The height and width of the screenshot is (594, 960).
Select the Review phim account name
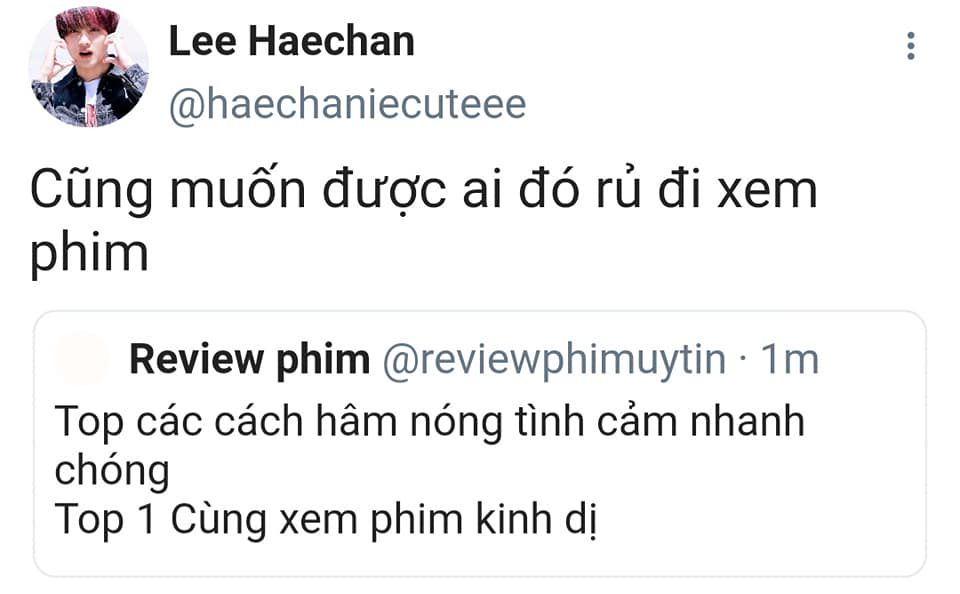coord(250,360)
